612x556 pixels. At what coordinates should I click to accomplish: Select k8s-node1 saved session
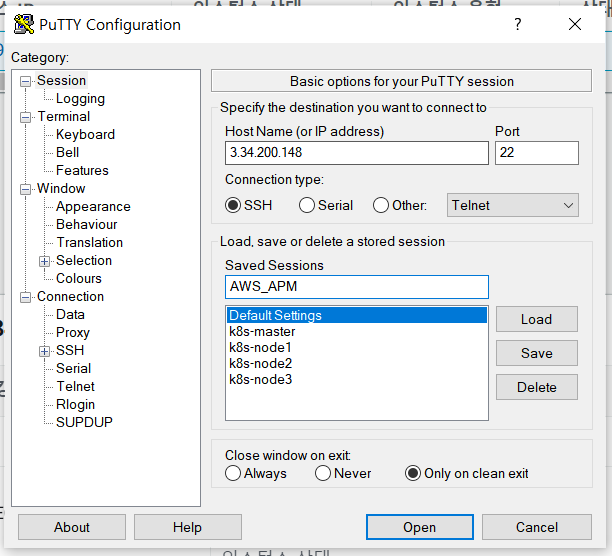[x=357, y=347]
